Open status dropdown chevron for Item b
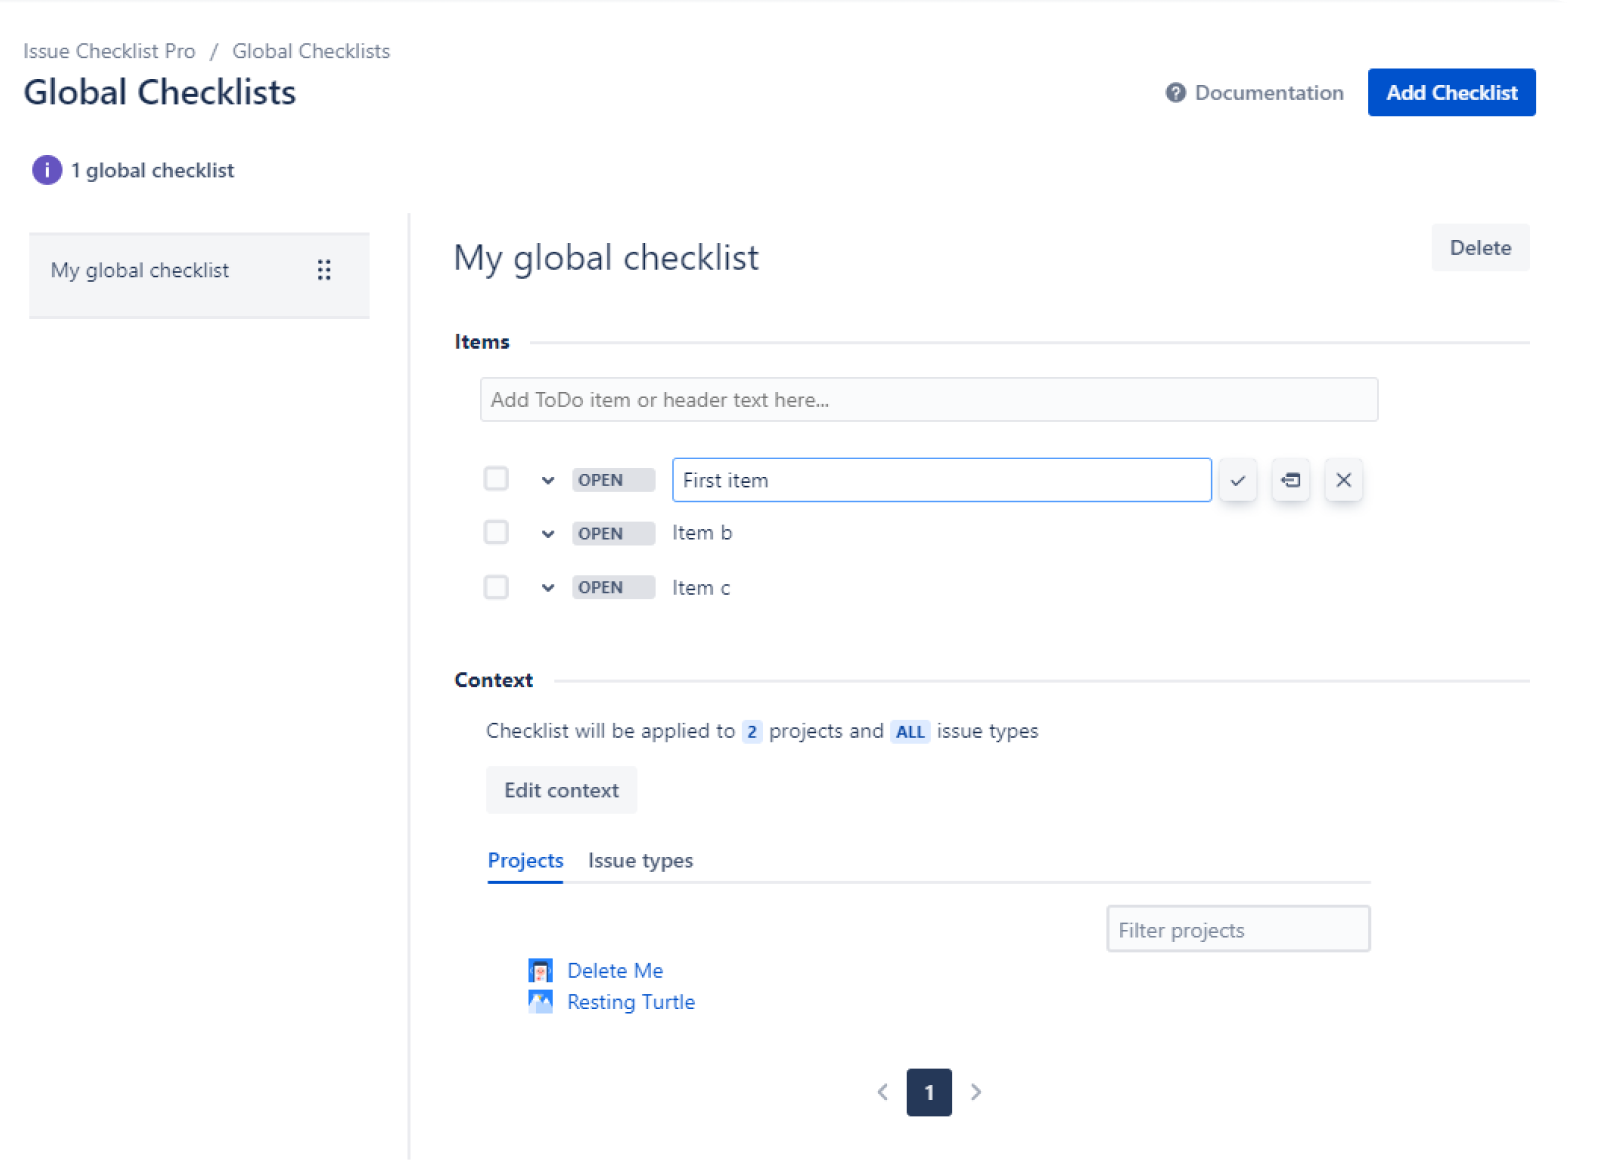 tap(547, 533)
